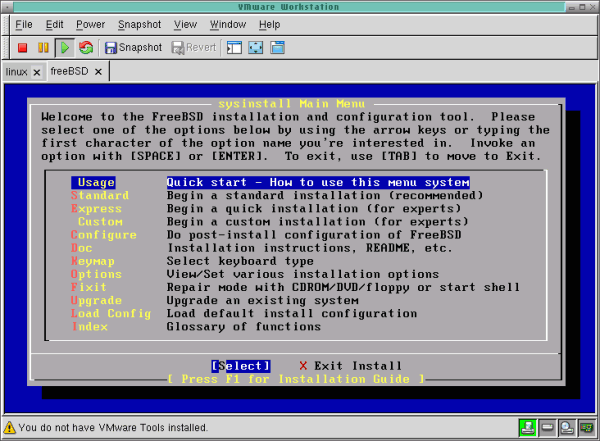Close the linux tab
The image size is (600, 441).
37,72
